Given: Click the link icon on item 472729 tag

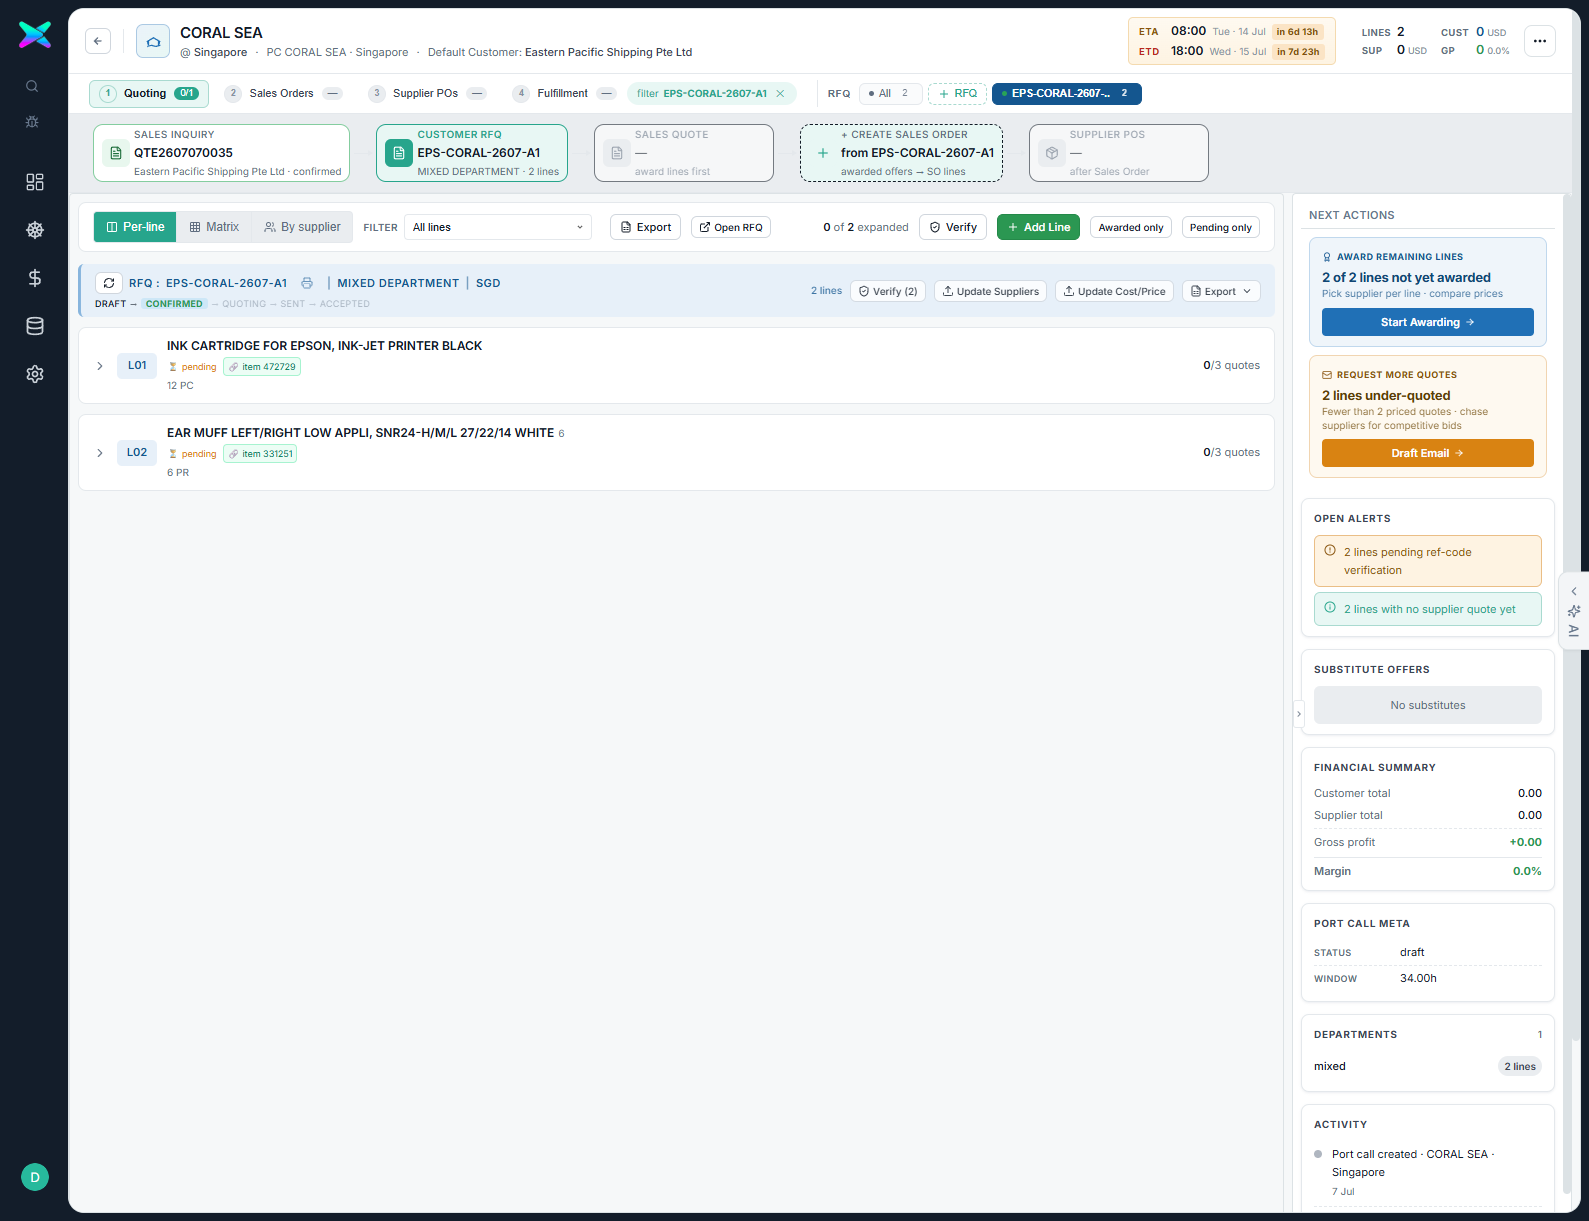Looking at the screenshot, I should coord(234,367).
